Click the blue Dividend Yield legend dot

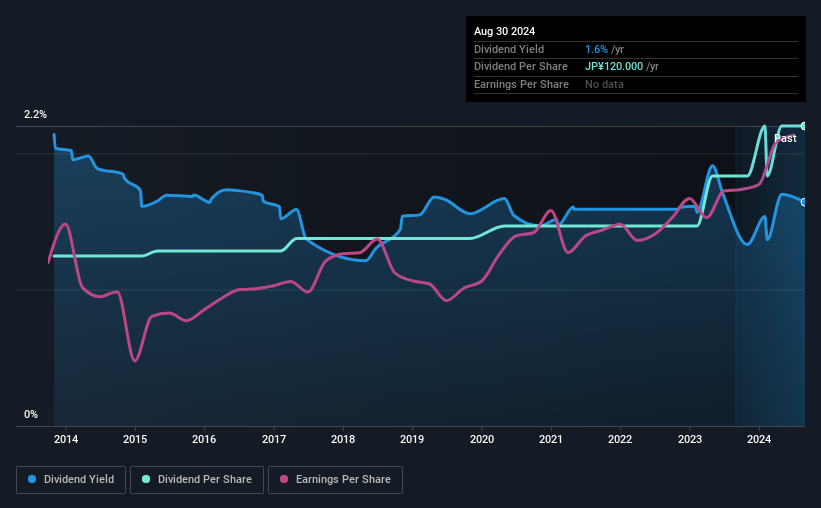pos(32,479)
